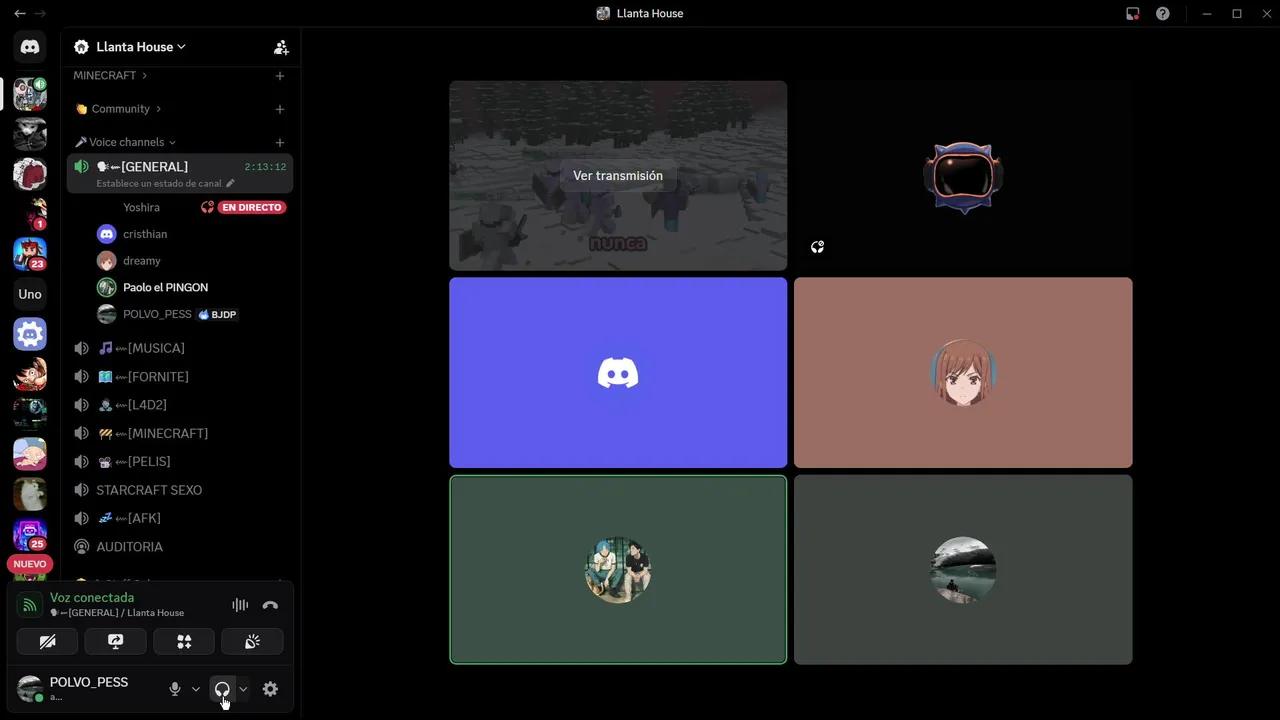1280x720 pixels.
Task: Open Discord direct messages home icon
Action: pos(30,47)
